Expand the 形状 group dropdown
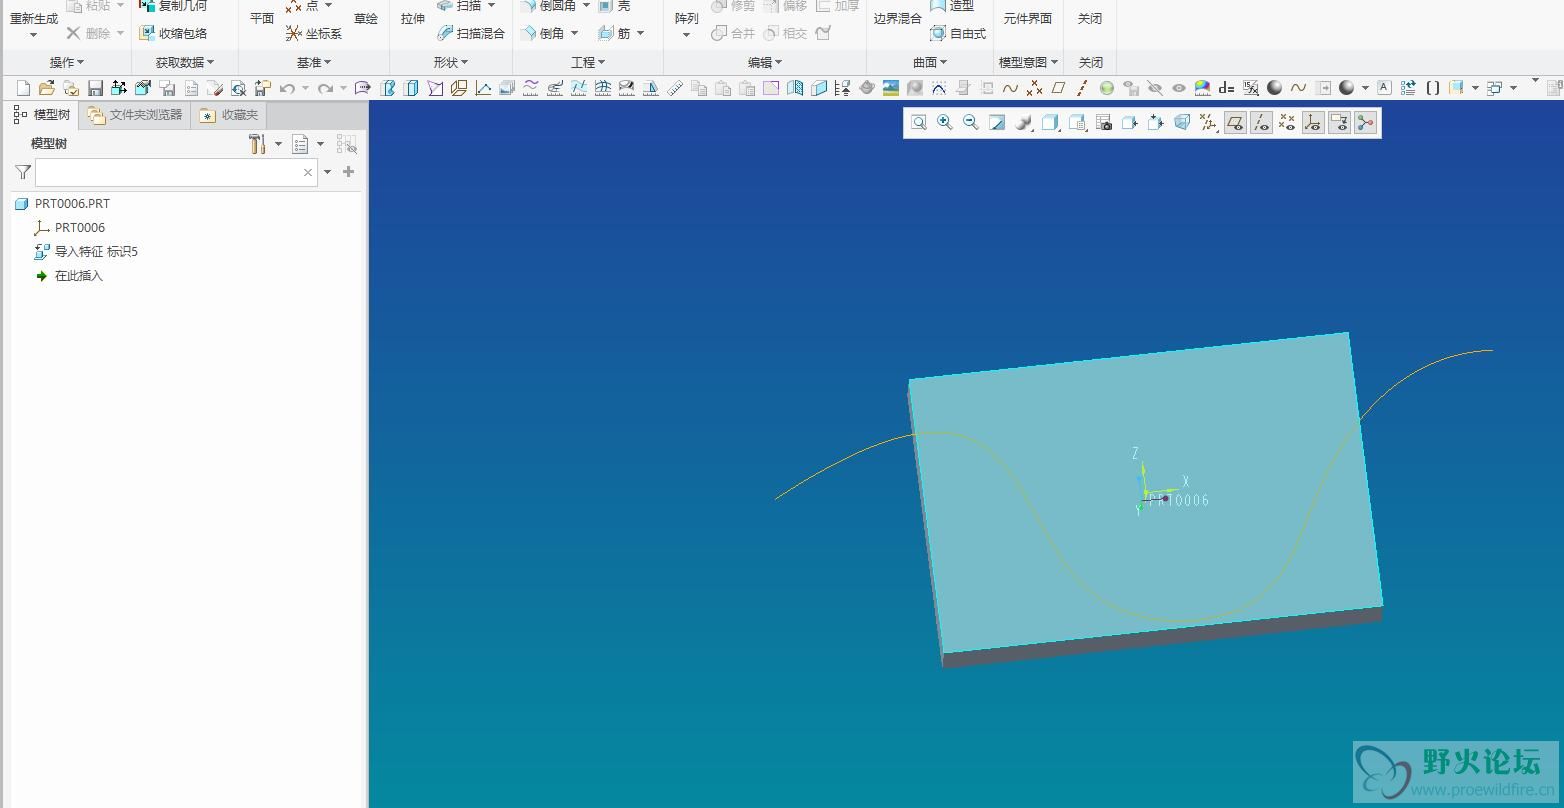1564x808 pixels. (x=451, y=62)
